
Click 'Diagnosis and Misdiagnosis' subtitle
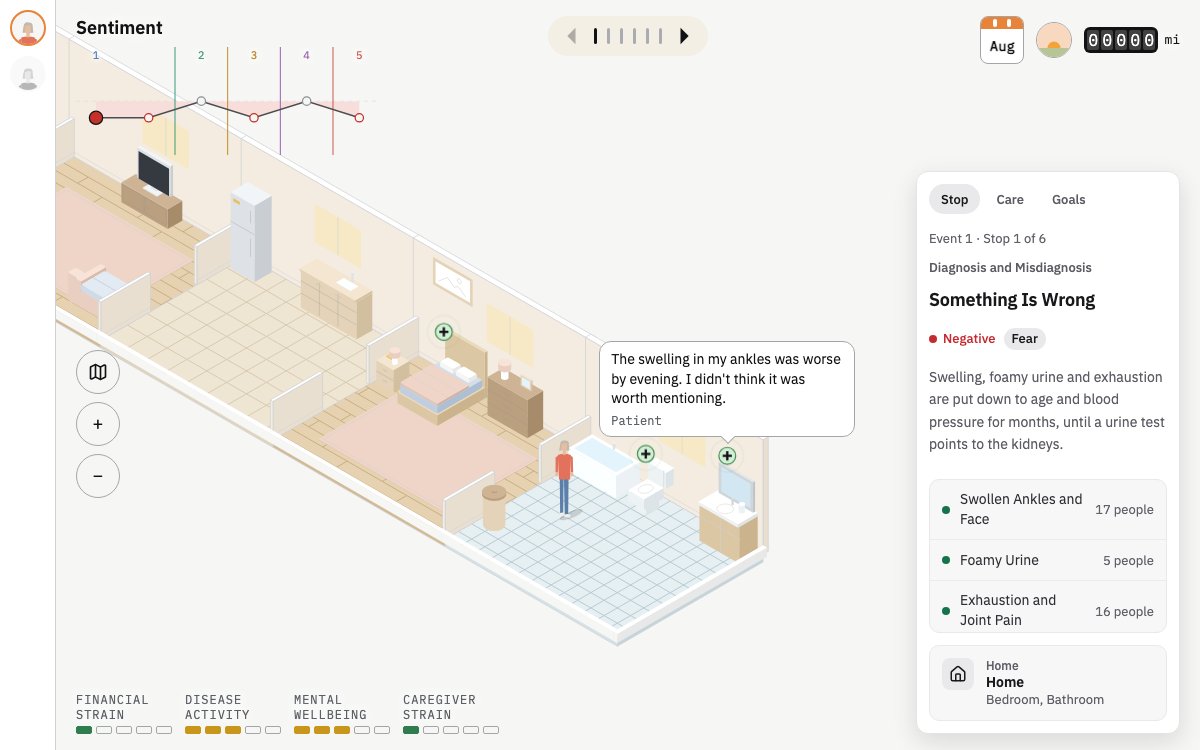pyautogui.click(x=1010, y=268)
